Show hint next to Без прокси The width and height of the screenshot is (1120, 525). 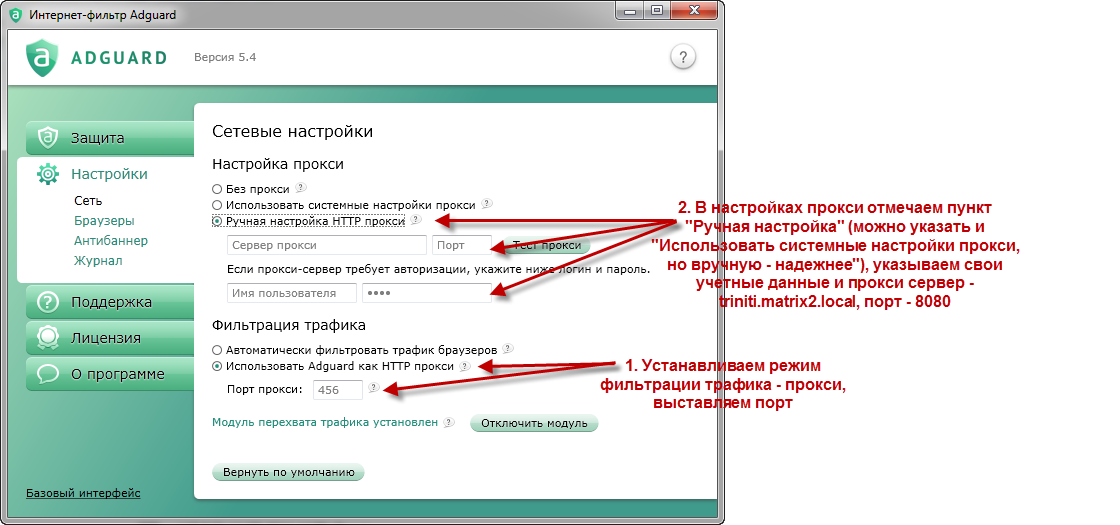(301, 188)
